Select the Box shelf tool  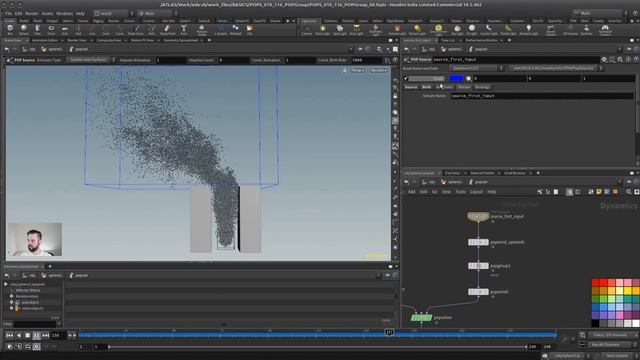click(x=10, y=29)
